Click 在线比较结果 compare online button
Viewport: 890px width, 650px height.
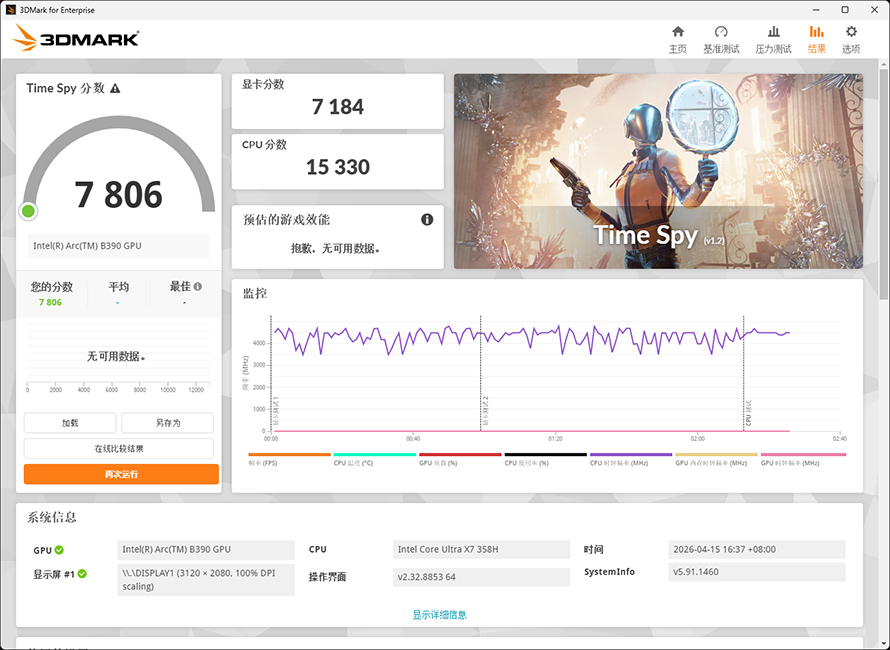[x=119, y=448]
